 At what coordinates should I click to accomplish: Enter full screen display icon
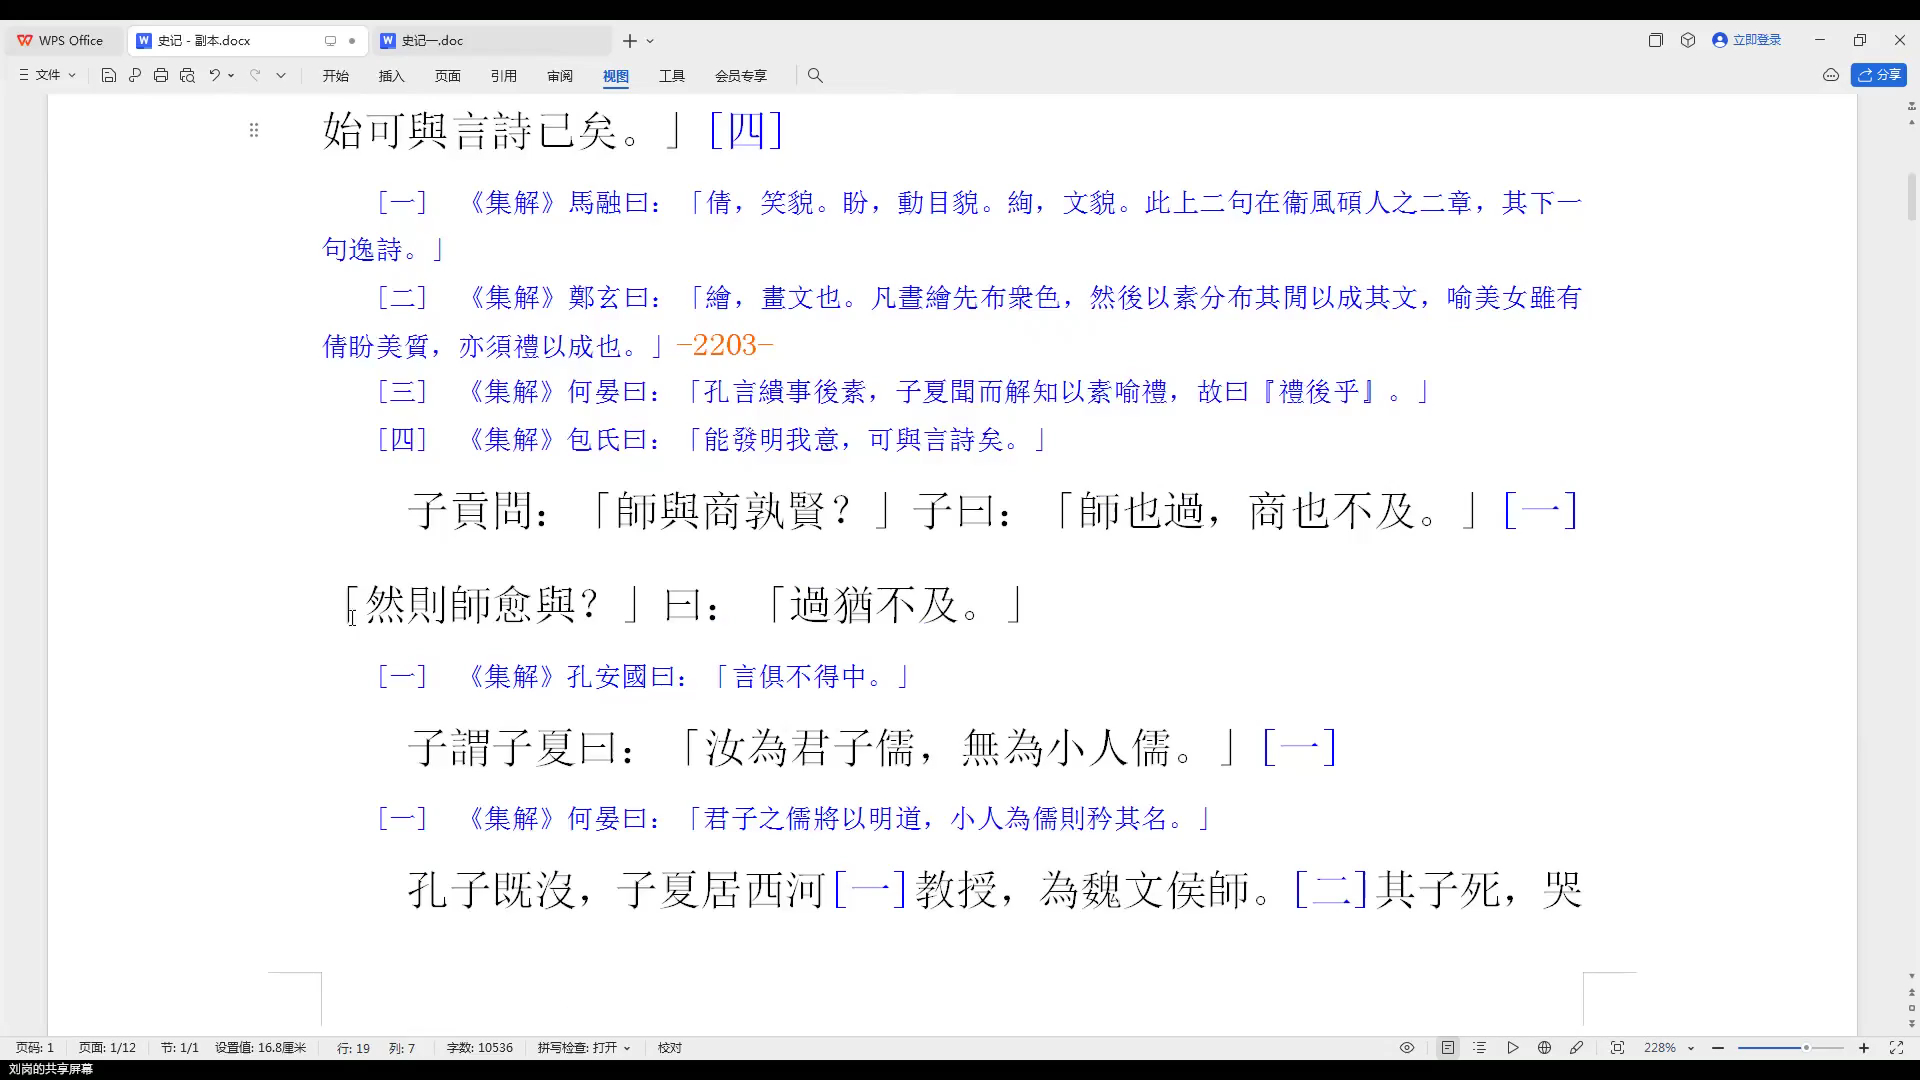1896,1048
